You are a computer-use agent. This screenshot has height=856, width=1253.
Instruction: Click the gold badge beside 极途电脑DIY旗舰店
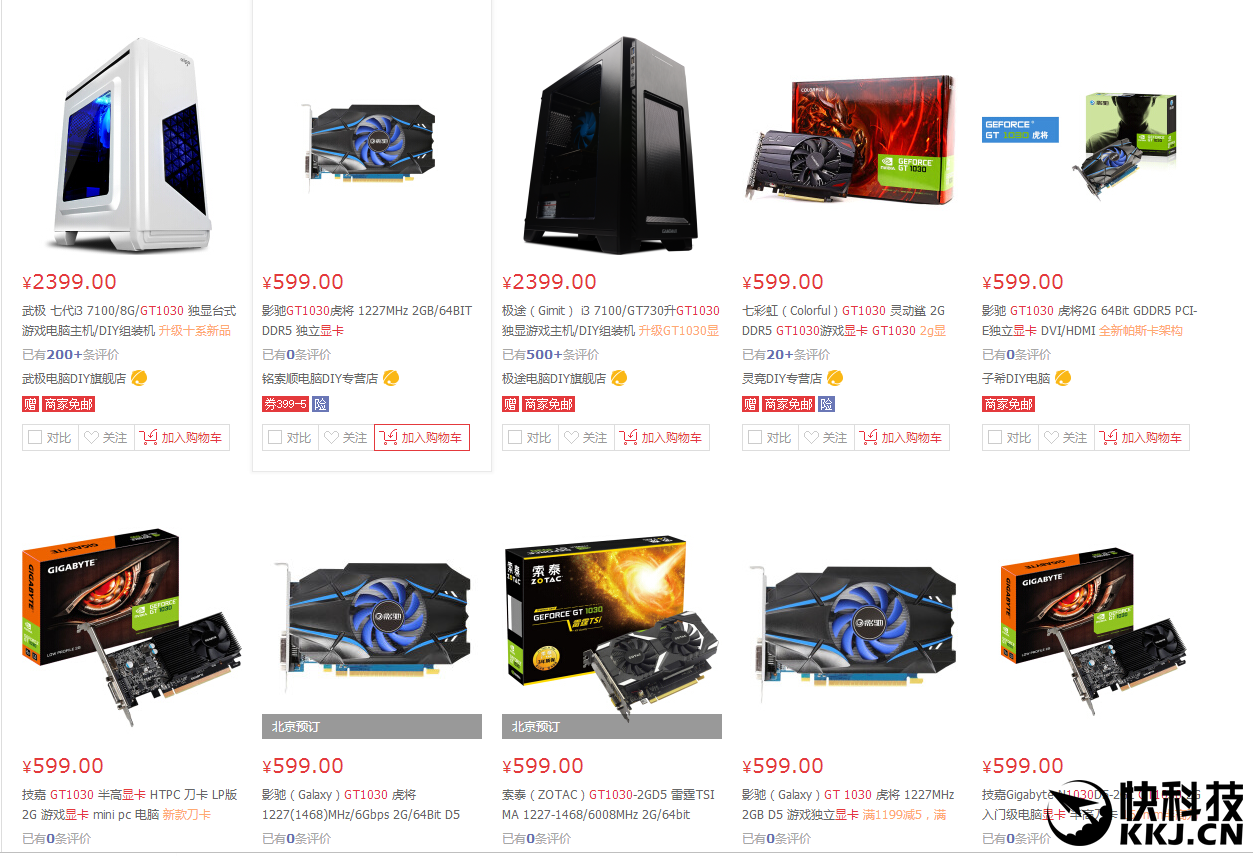(620, 378)
